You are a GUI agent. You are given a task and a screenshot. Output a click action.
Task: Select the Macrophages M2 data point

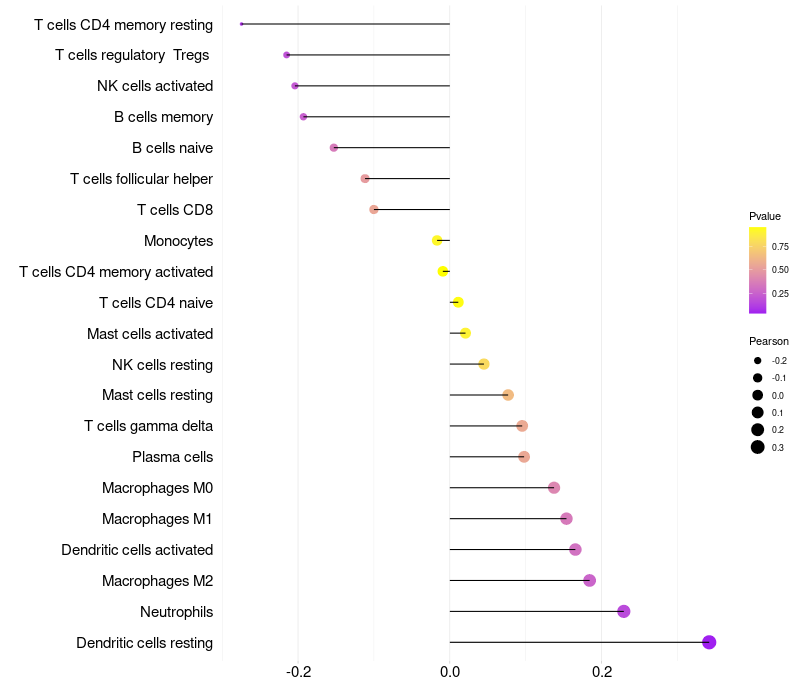point(589,580)
